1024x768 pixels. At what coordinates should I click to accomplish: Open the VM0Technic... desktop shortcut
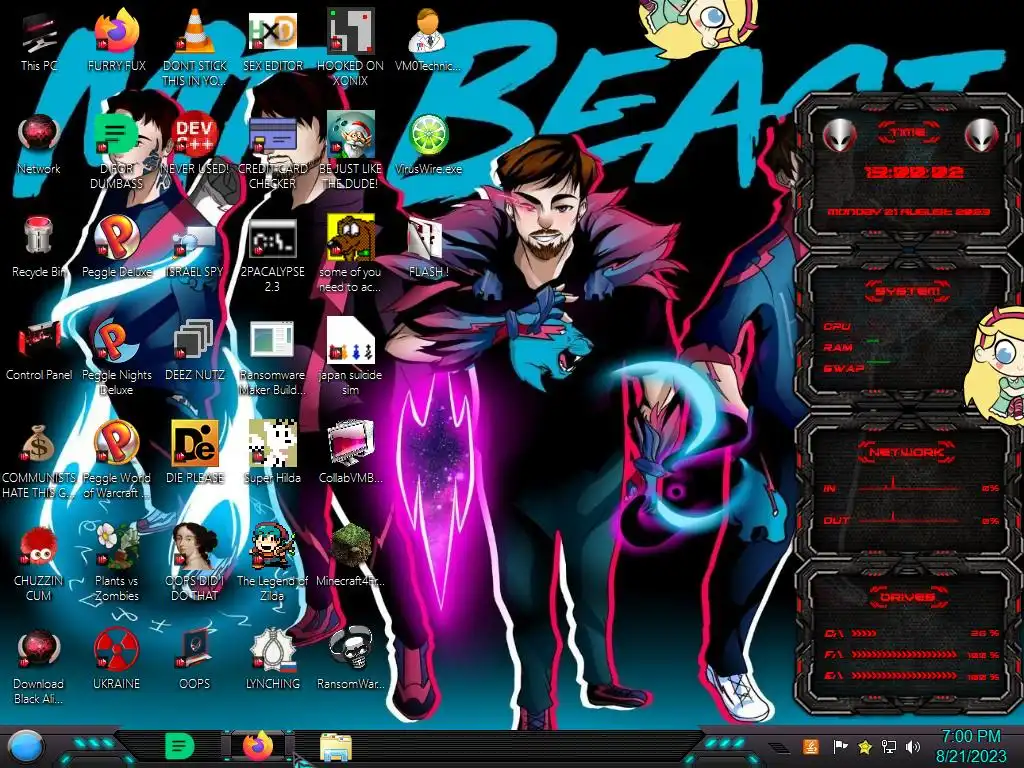point(428,42)
